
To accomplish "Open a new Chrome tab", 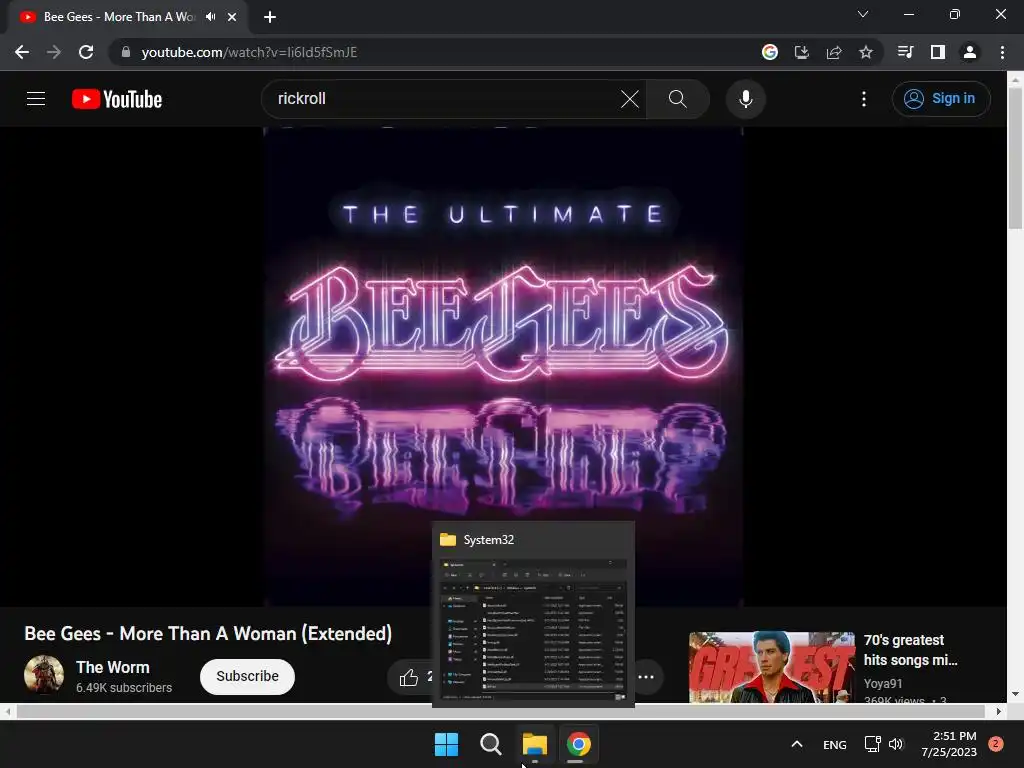I will click(270, 17).
